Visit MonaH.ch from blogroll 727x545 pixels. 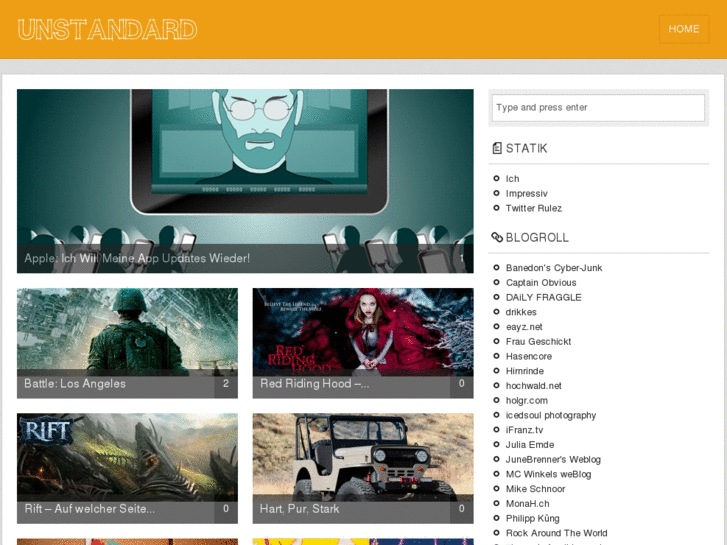527,504
